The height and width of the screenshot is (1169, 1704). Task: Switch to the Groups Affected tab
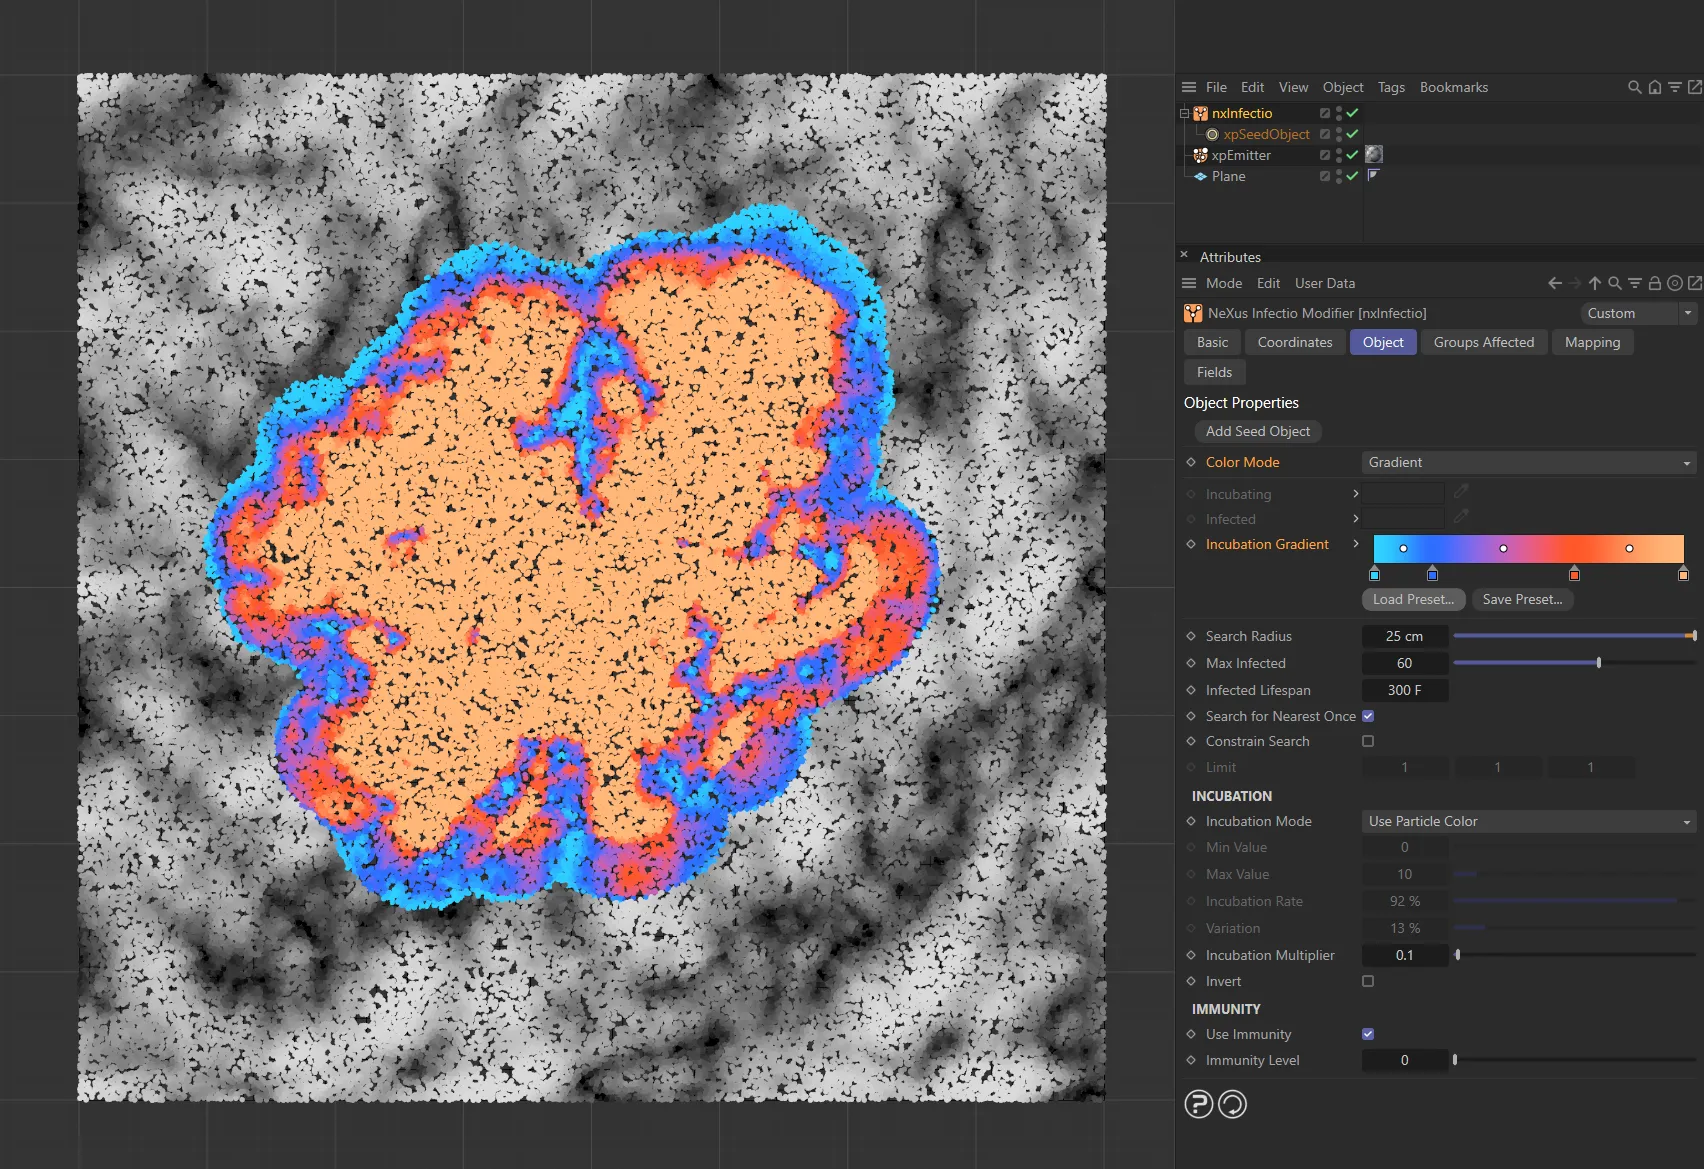click(x=1483, y=342)
